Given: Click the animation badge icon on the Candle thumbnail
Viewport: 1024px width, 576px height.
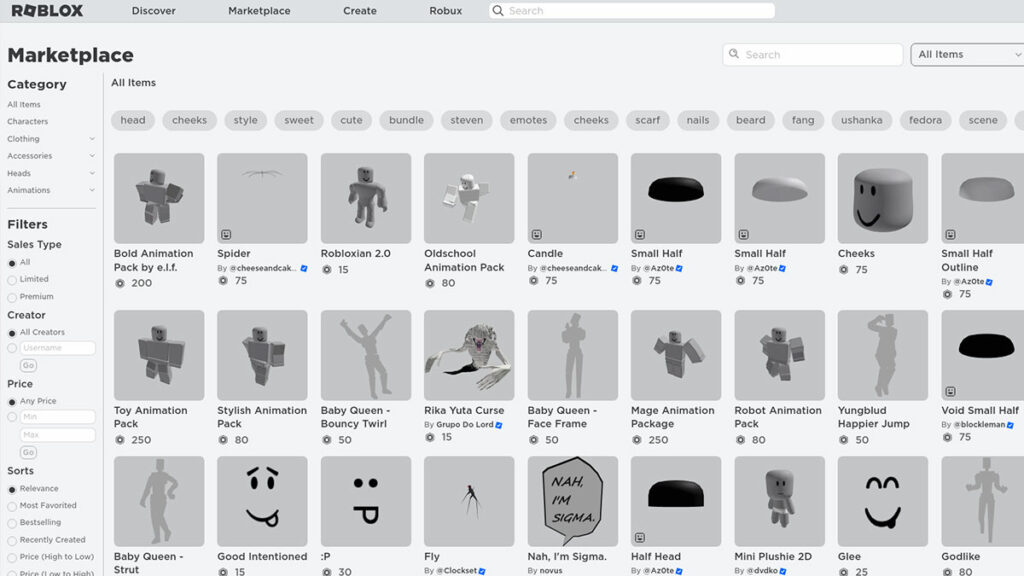Looking at the screenshot, I should tap(536, 234).
